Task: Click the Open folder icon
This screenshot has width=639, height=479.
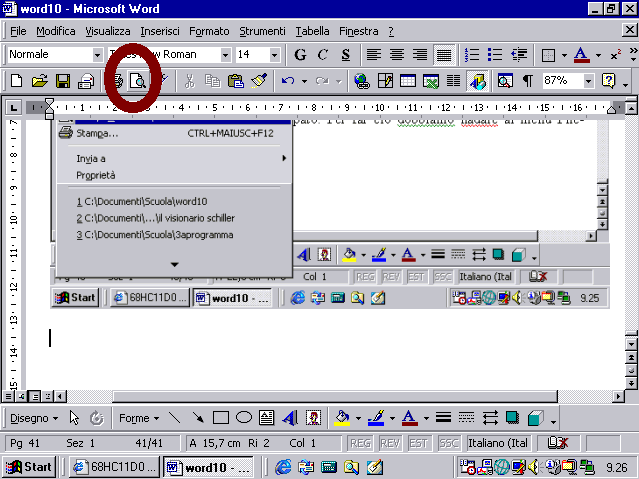Action: (x=39, y=81)
